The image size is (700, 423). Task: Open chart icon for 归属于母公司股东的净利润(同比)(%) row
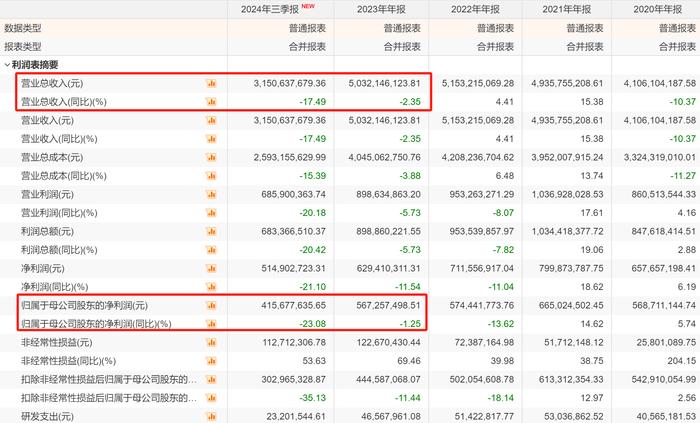211,324
